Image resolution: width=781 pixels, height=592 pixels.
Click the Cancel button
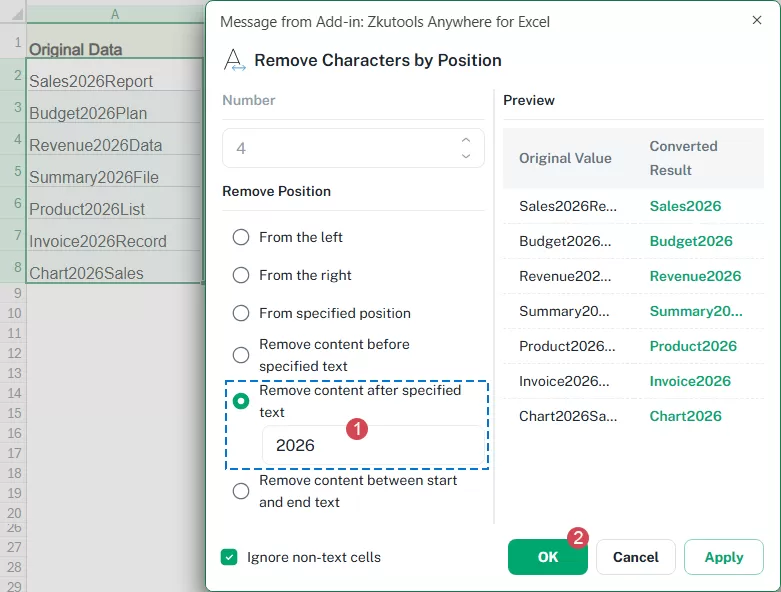click(636, 557)
